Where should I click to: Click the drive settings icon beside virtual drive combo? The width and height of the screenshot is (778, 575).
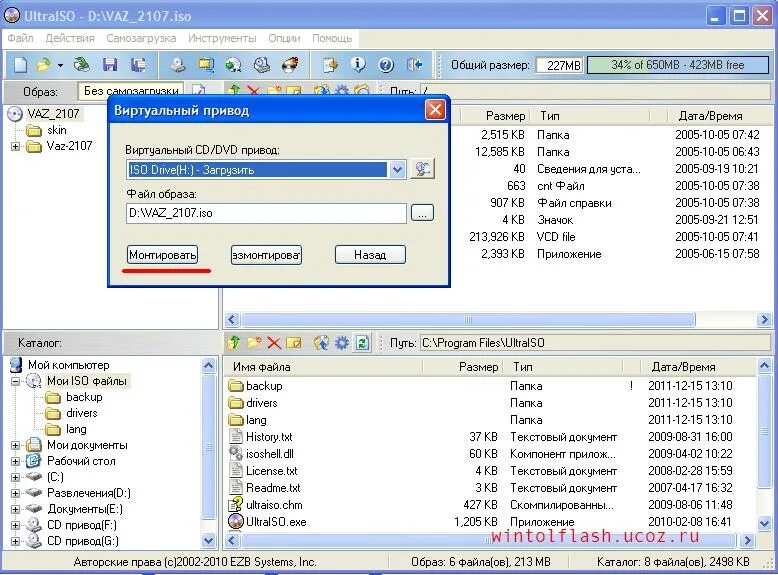422,169
